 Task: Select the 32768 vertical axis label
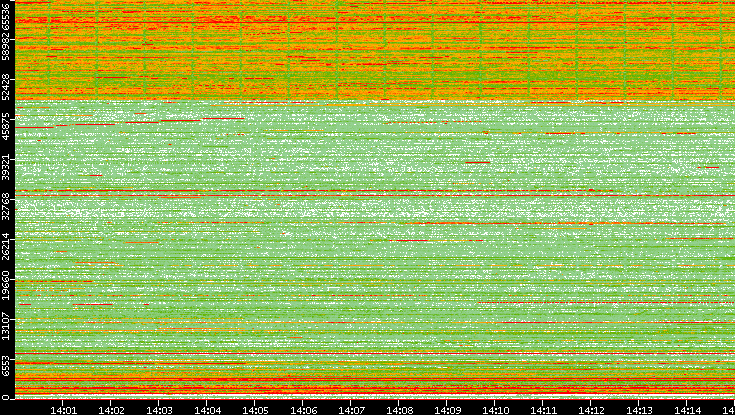(x=6, y=206)
